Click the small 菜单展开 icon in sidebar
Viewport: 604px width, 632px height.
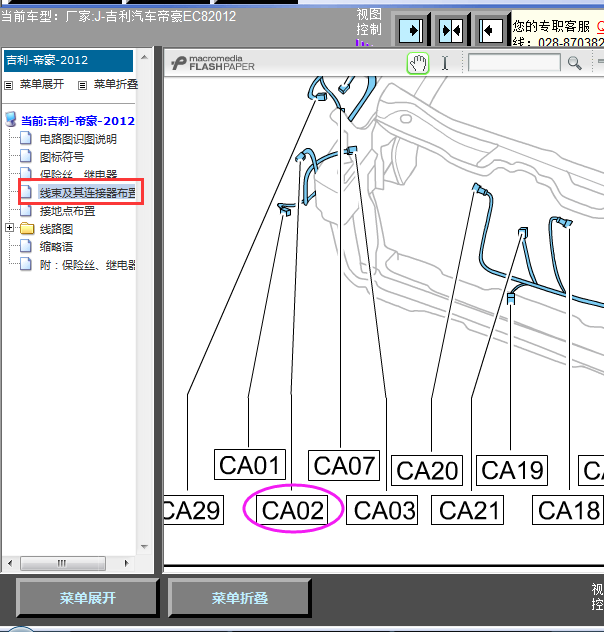tap(8, 85)
